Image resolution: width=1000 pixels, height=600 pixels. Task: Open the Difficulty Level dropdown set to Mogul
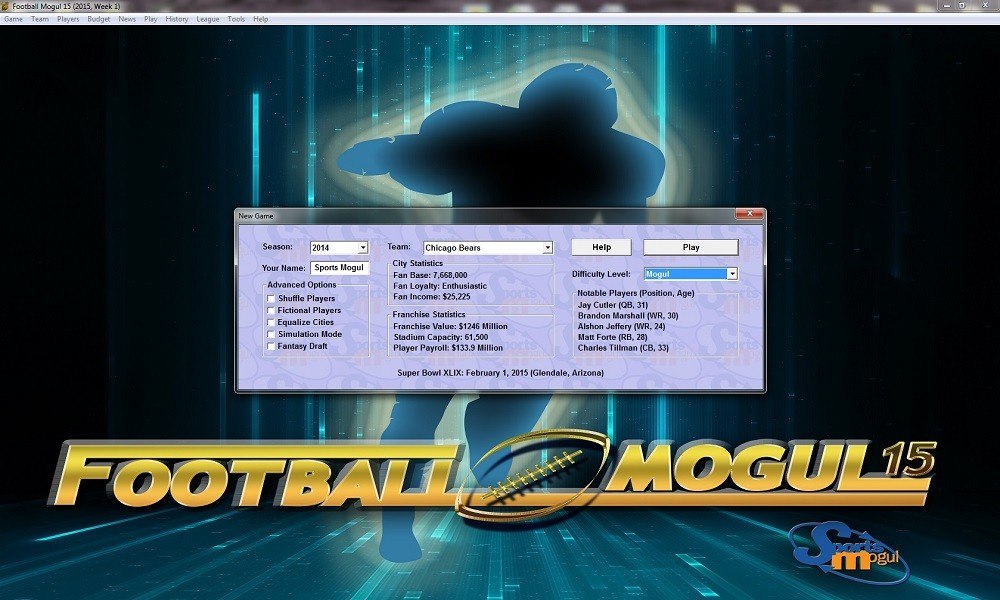(731, 272)
